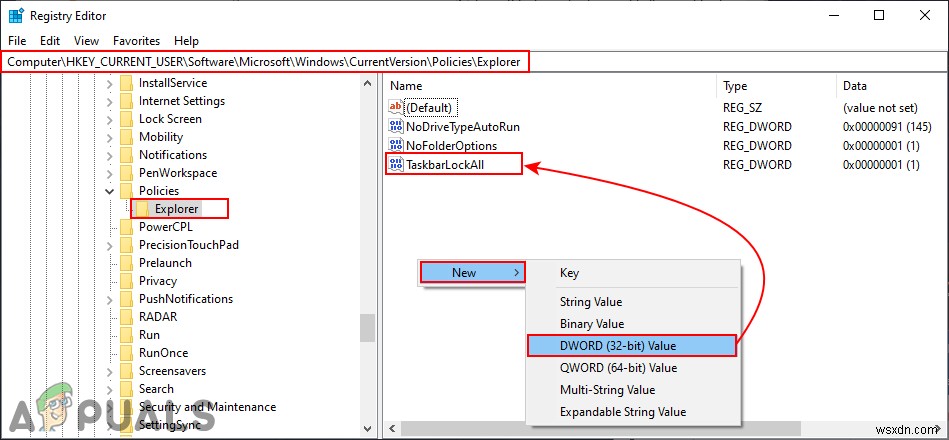The width and height of the screenshot is (949, 440).
Task: Click the NoDriveTypeAutoRun DWORD icon
Action: (x=396, y=126)
